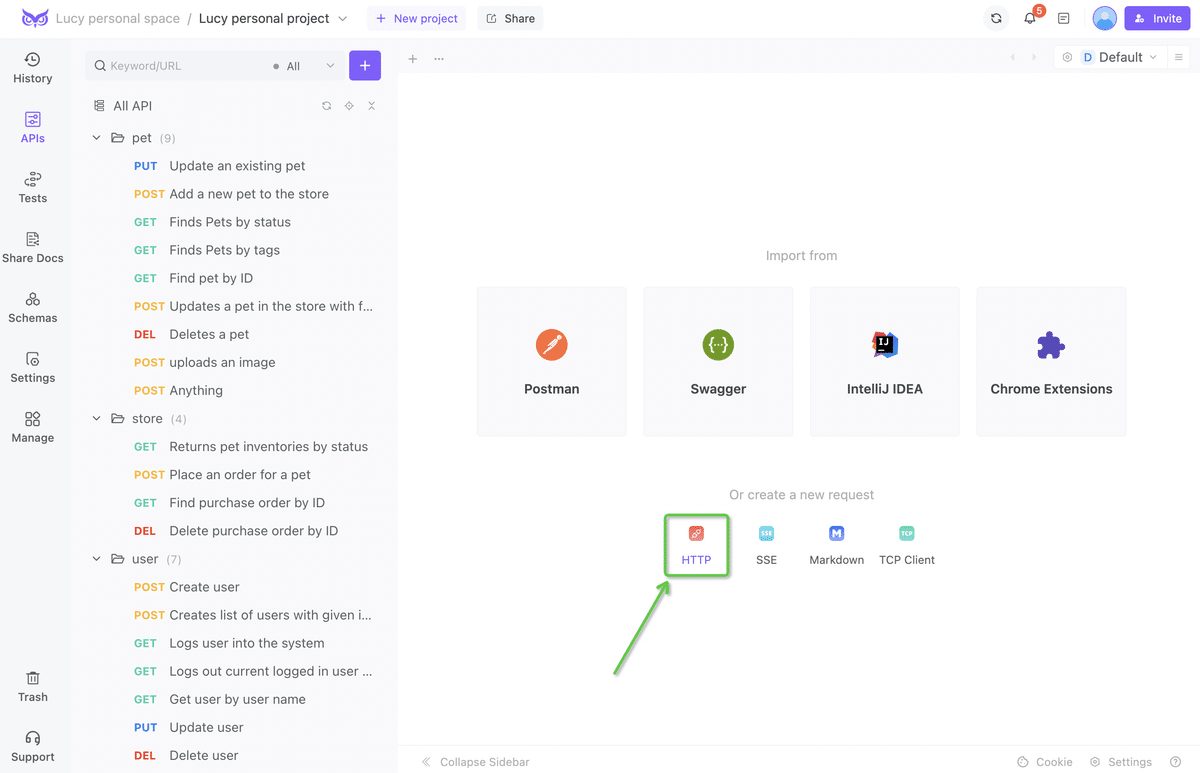Open Support from sidebar
This screenshot has width=1200, height=773.
(33, 747)
